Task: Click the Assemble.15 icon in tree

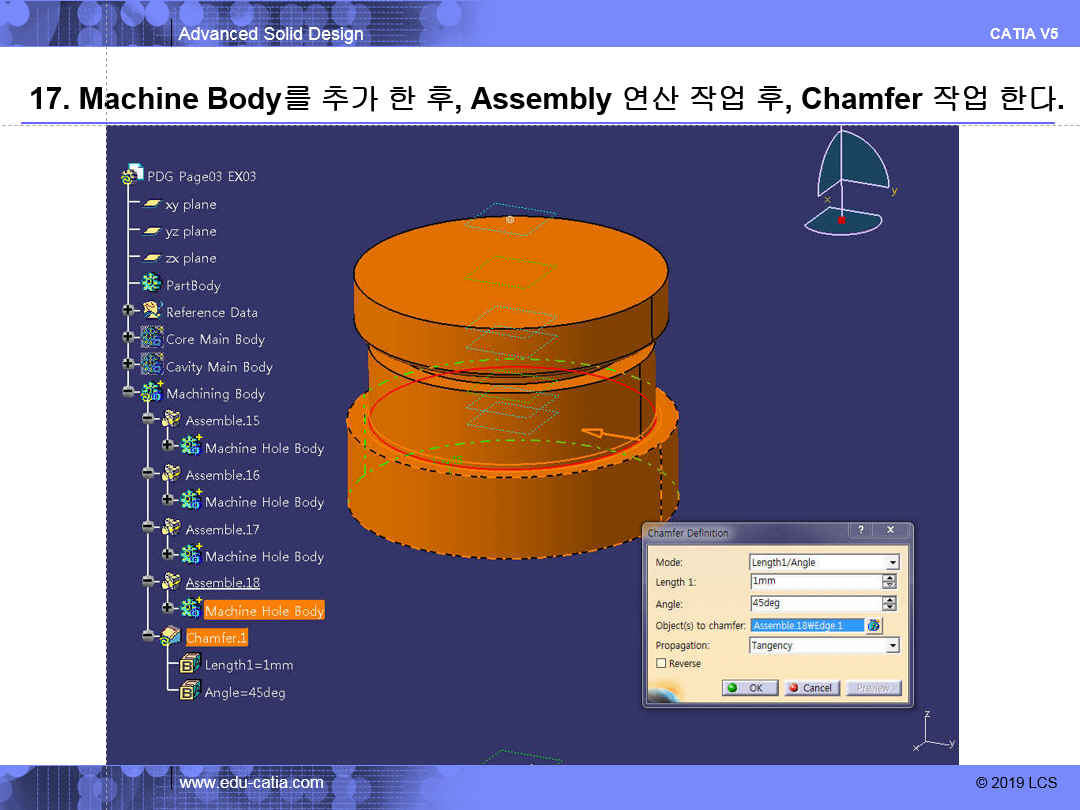Action: (171, 420)
